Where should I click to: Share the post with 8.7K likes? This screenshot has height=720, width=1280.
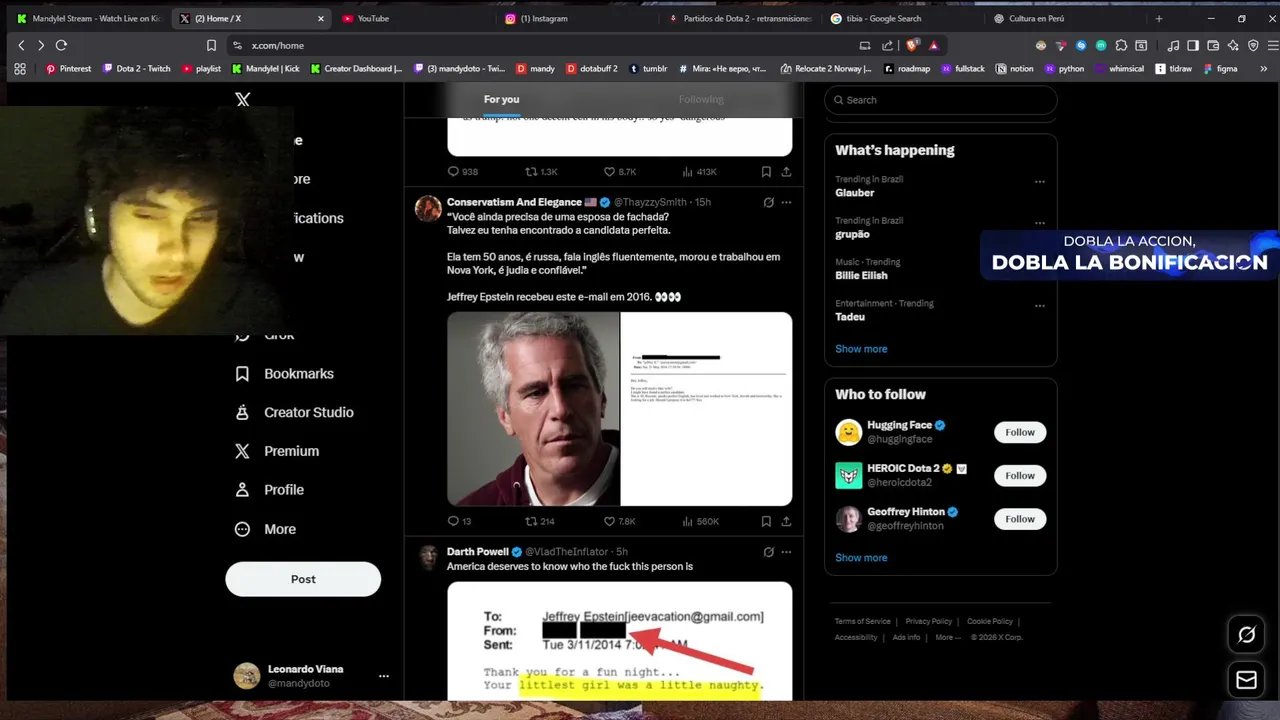click(786, 172)
